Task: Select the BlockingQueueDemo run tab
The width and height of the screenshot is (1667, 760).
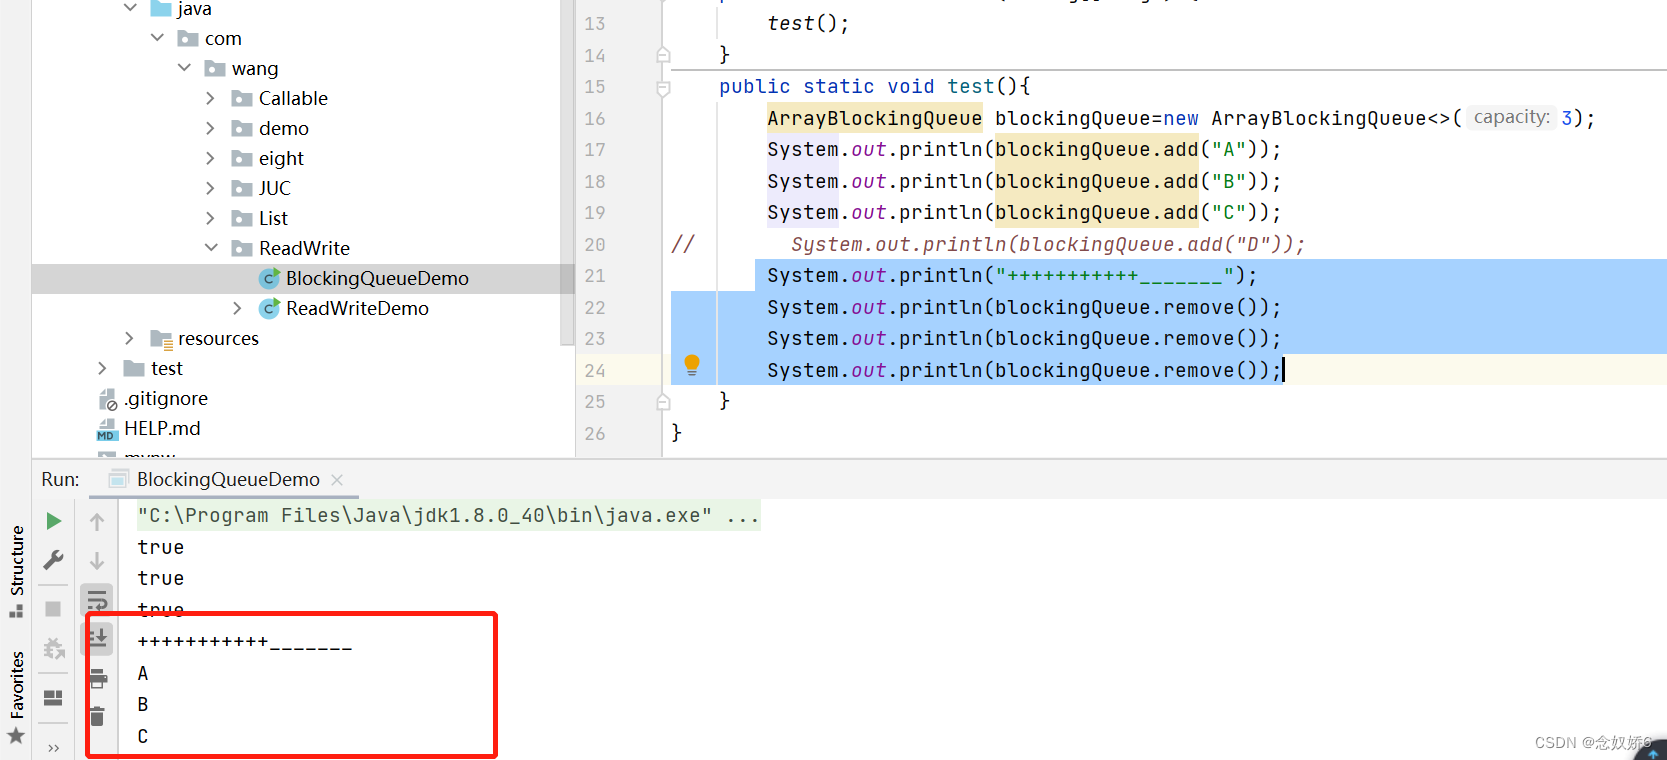Action: (x=228, y=480)
